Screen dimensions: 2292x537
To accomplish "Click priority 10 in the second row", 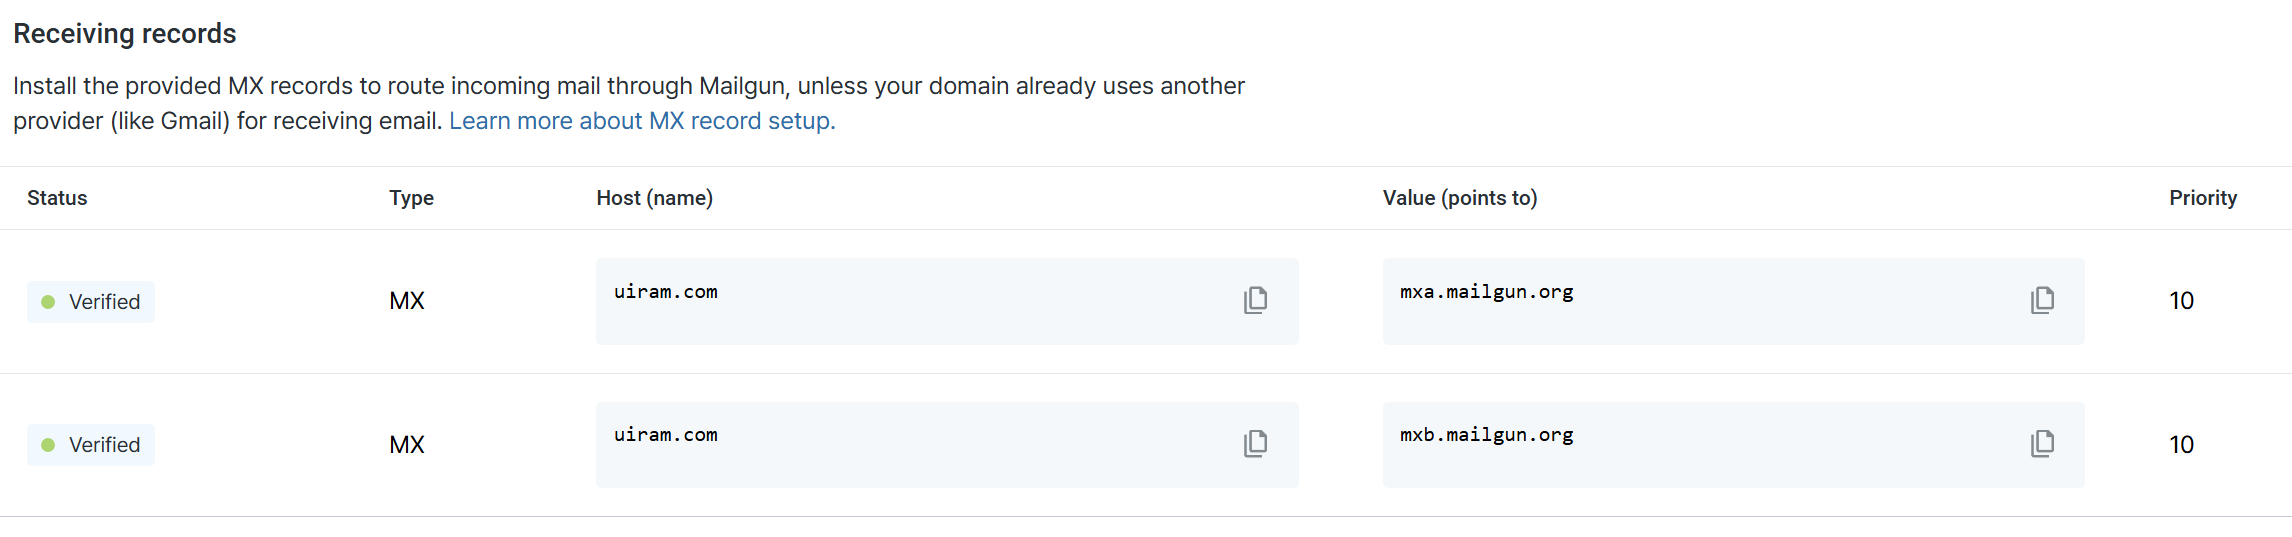I will [x=2181, y=445].
